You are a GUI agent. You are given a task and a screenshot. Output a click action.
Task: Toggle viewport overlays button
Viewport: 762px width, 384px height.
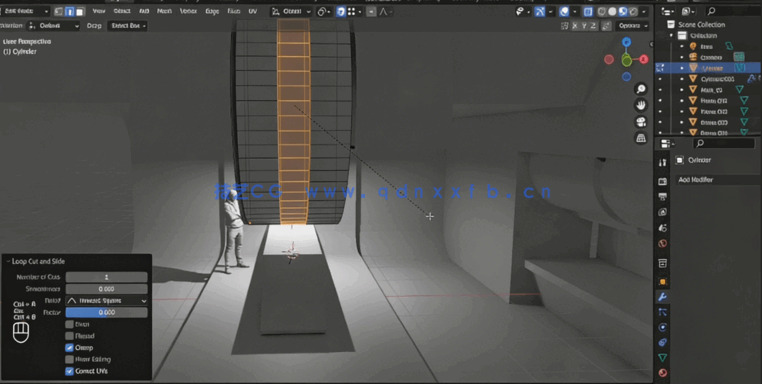564,11
